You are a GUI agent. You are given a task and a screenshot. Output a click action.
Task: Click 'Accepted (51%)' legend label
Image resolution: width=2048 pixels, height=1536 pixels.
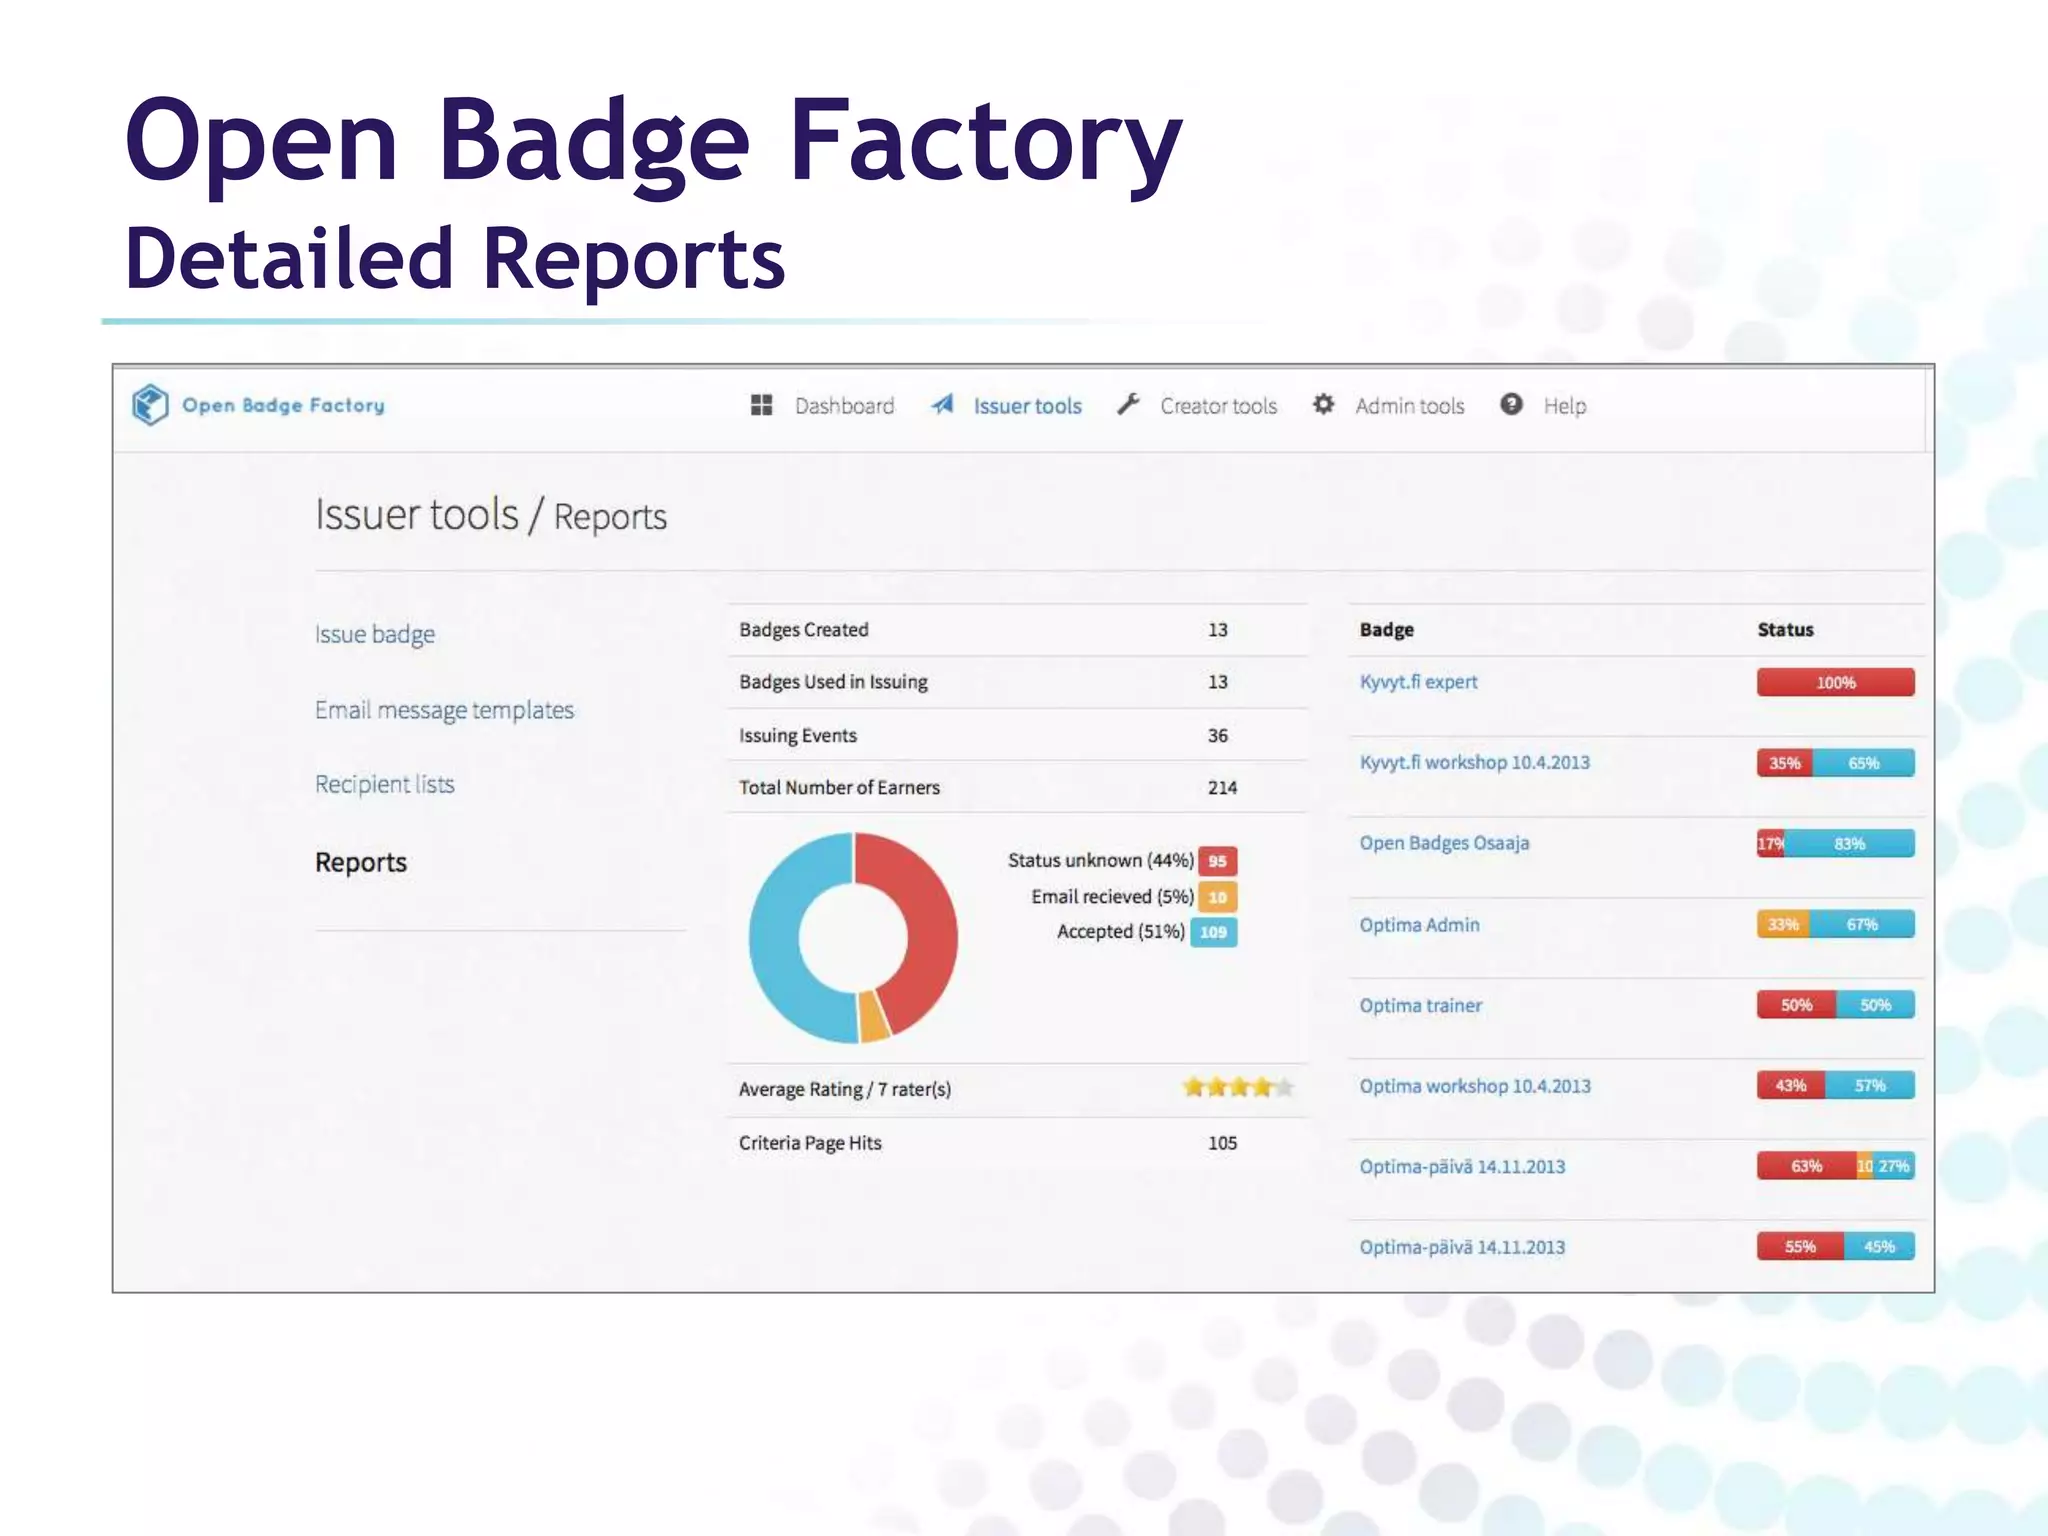tap(1120, 932)
